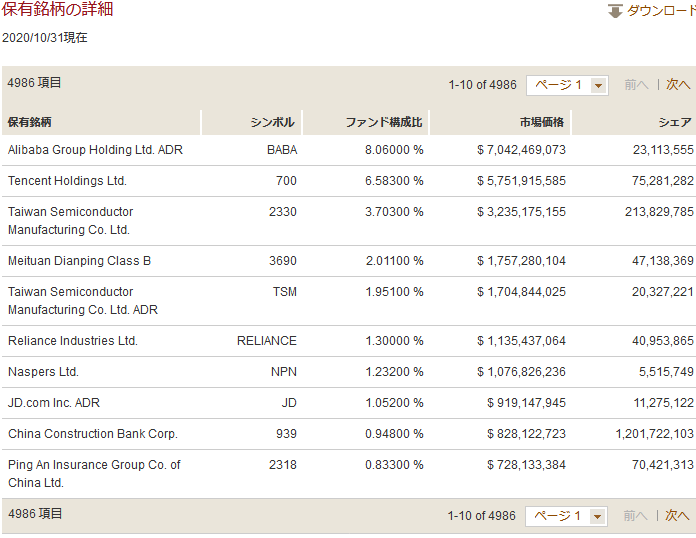Click the 保有銘柄の詳細 heading

[x=58, y=9]
